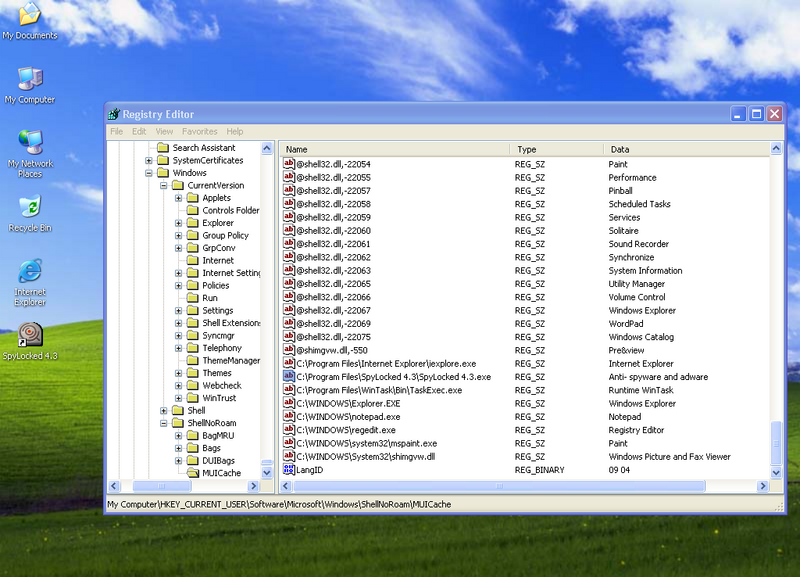The image size is (800, 577).
Task: Select the Internet Settings tree item
Action: [x=231, y=273]
